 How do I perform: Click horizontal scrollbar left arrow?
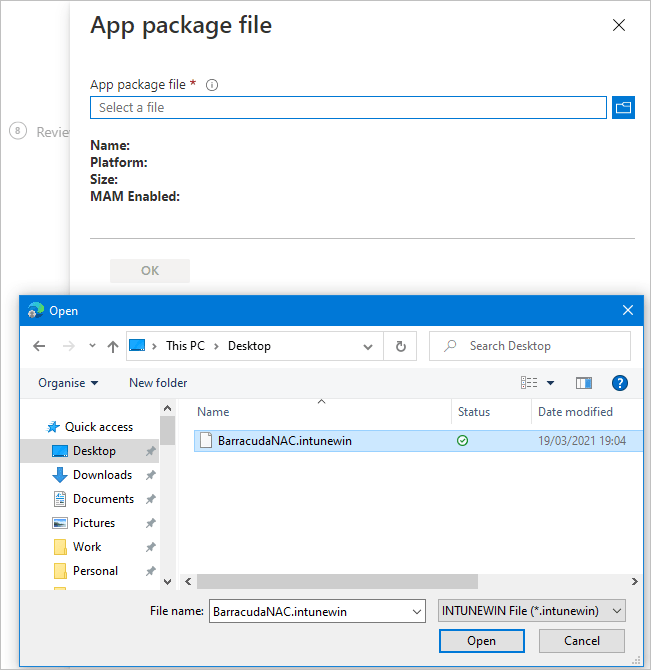(188, 582)
